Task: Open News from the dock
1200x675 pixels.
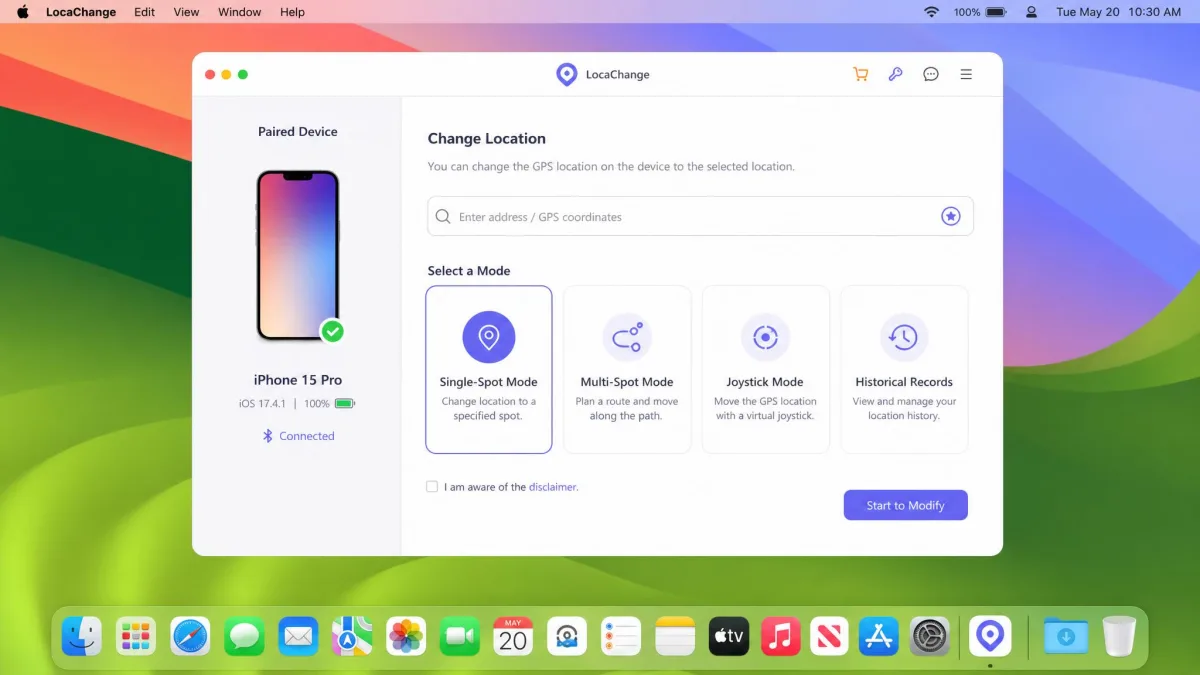Action: (x=829, y=636)
